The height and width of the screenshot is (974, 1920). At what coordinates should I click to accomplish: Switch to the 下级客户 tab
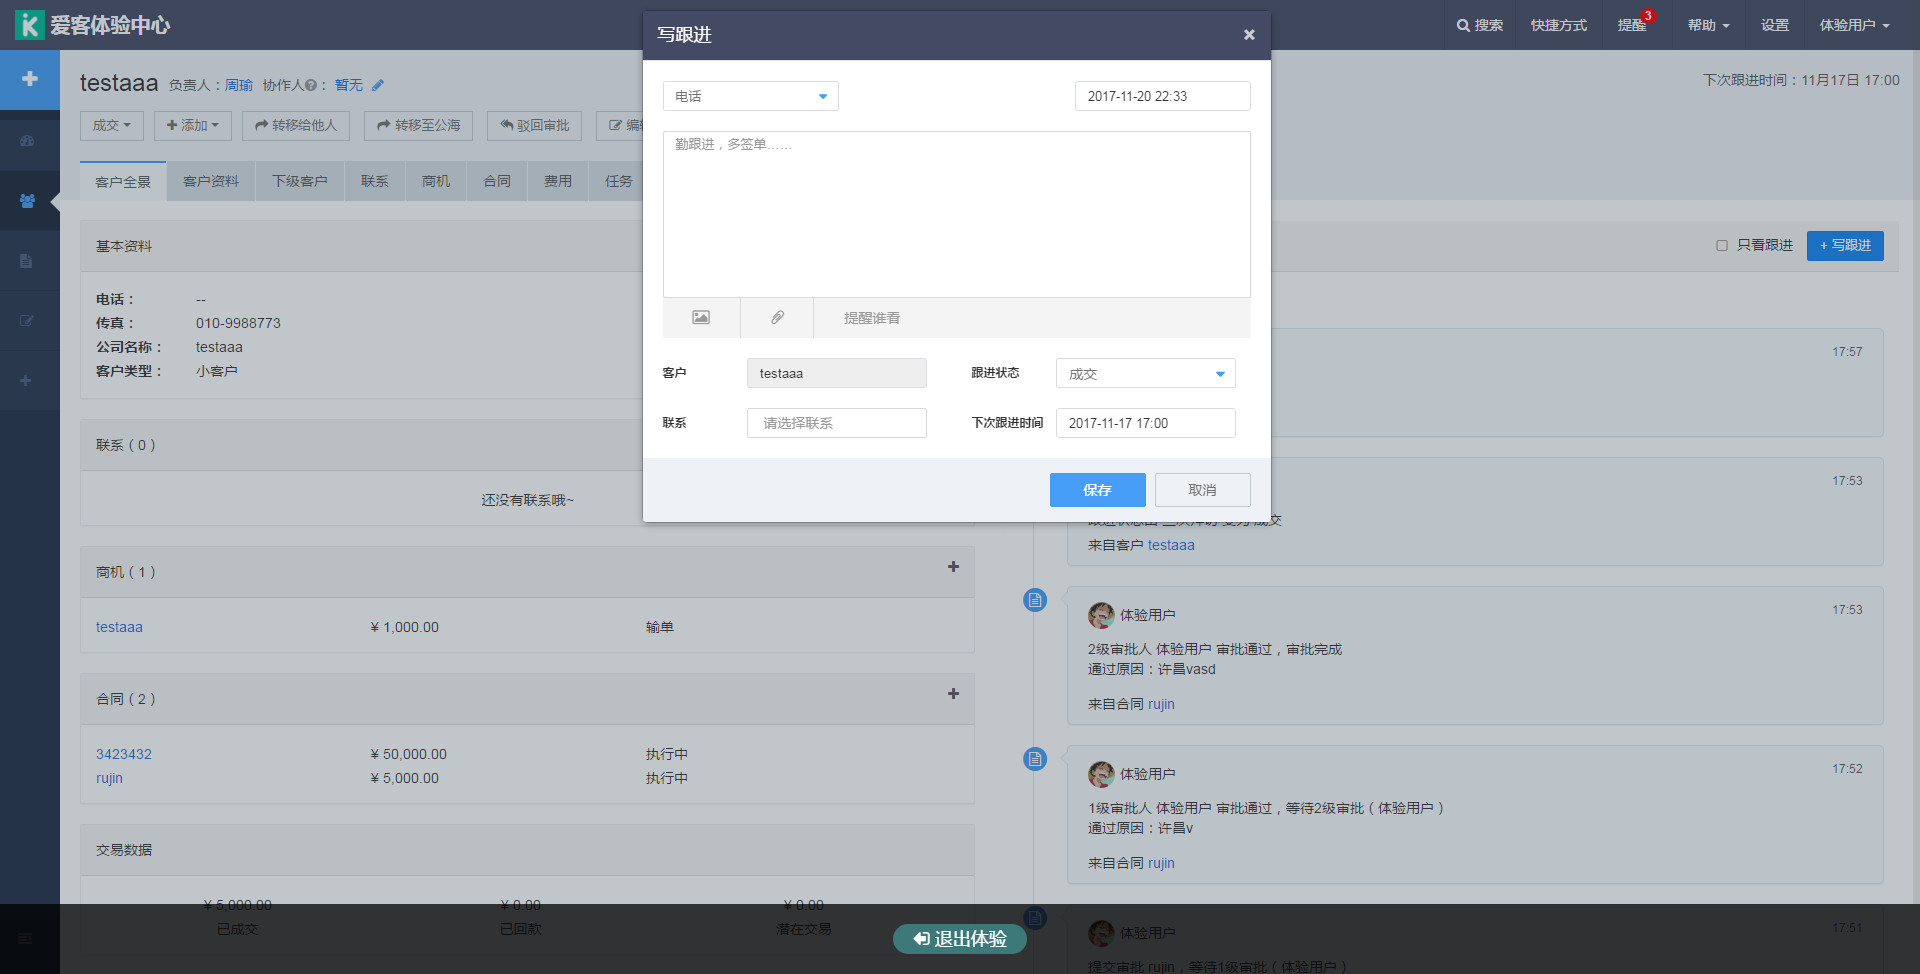(300, 181)
